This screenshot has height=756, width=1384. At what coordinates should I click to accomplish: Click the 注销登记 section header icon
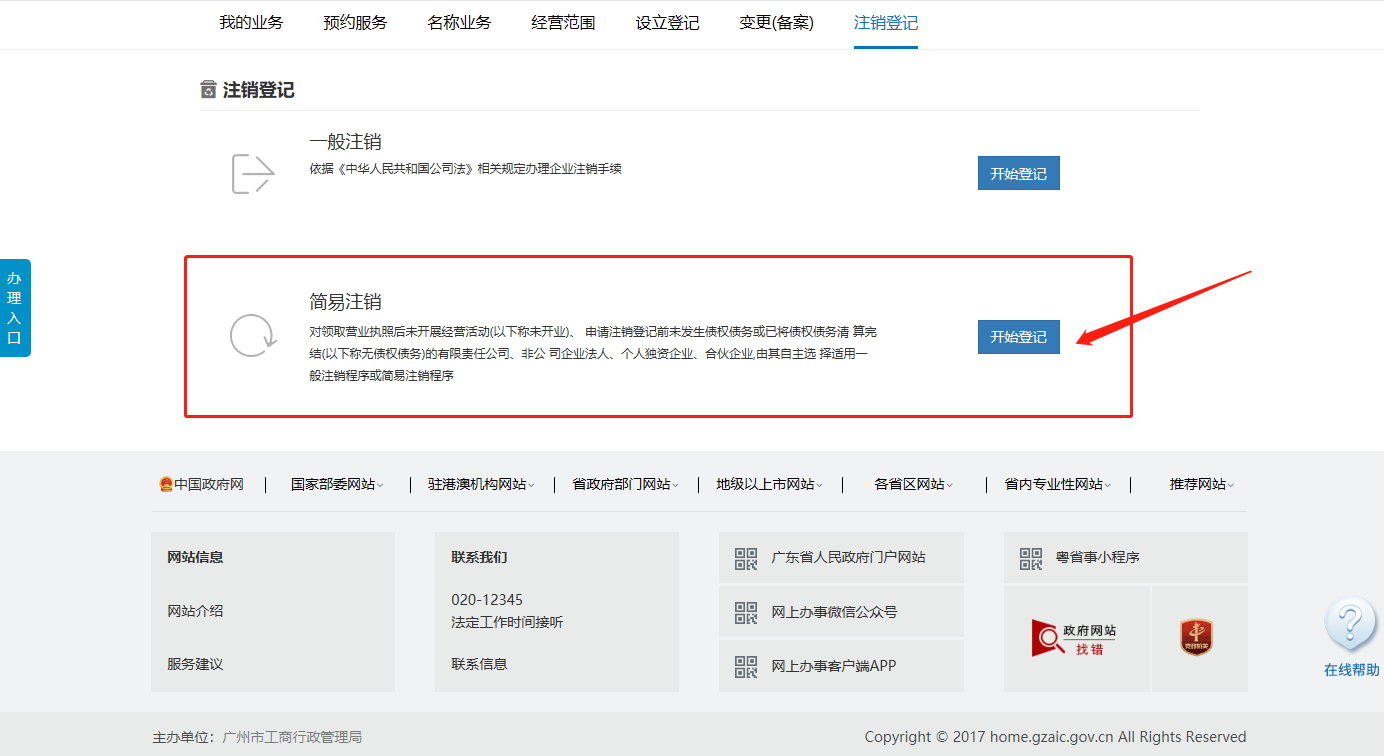206,89
